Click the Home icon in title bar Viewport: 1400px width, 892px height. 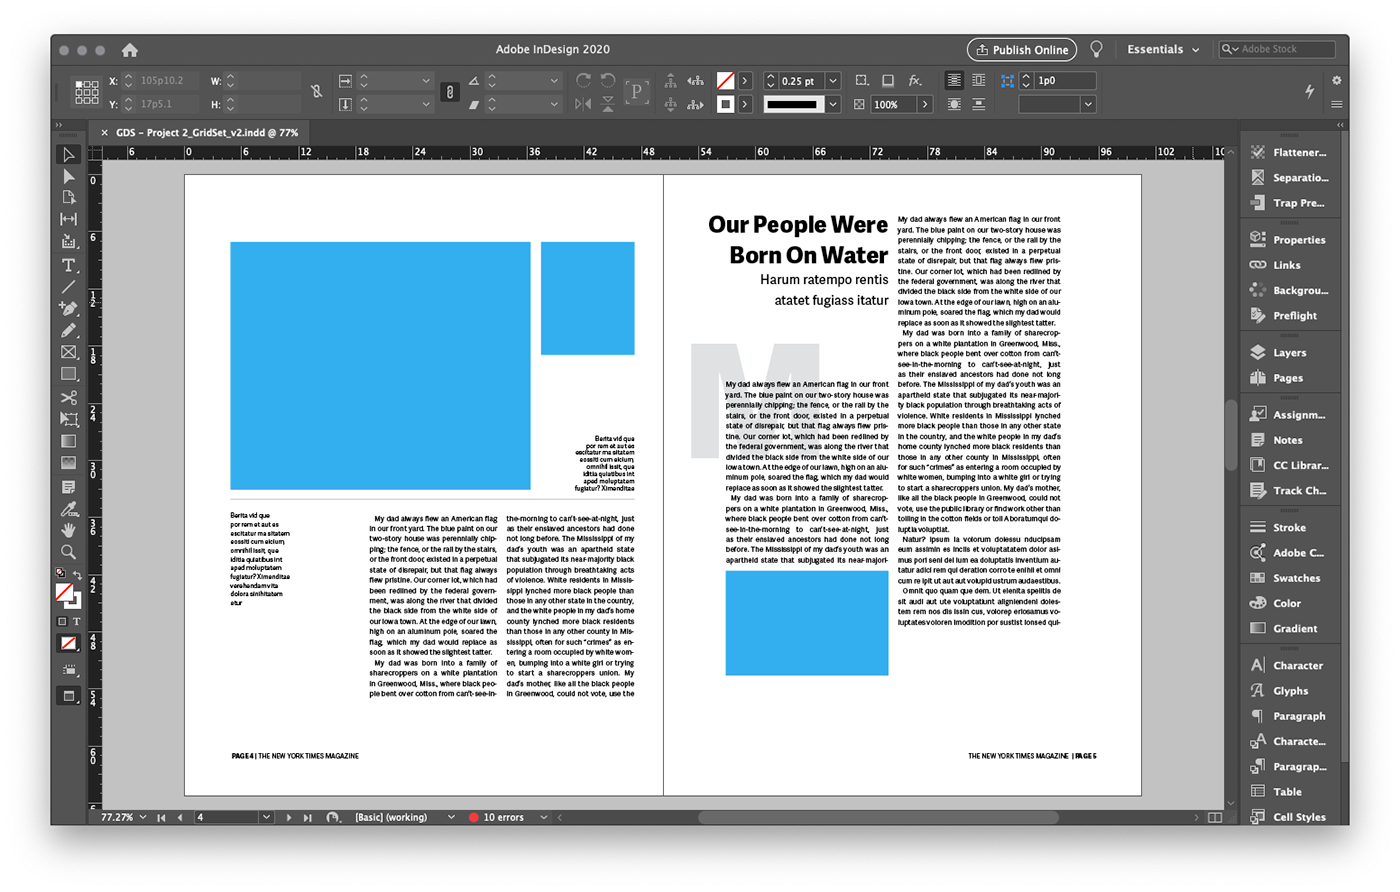point(130,49)
